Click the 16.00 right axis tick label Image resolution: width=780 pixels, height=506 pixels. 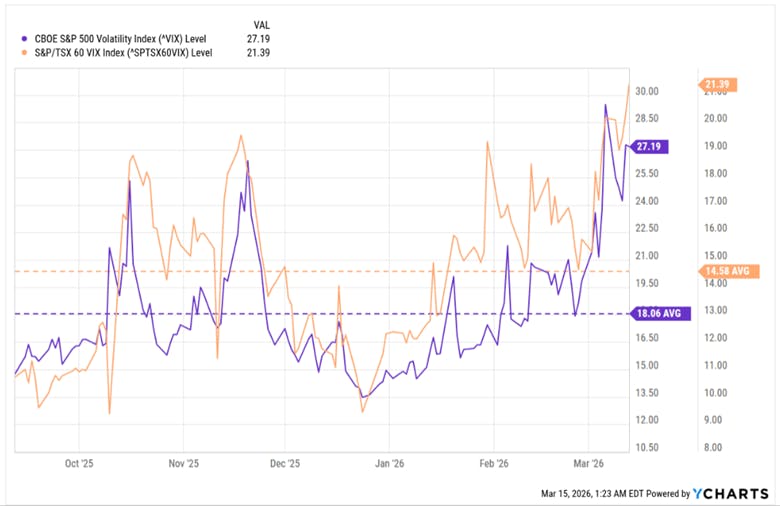(715, 228)
